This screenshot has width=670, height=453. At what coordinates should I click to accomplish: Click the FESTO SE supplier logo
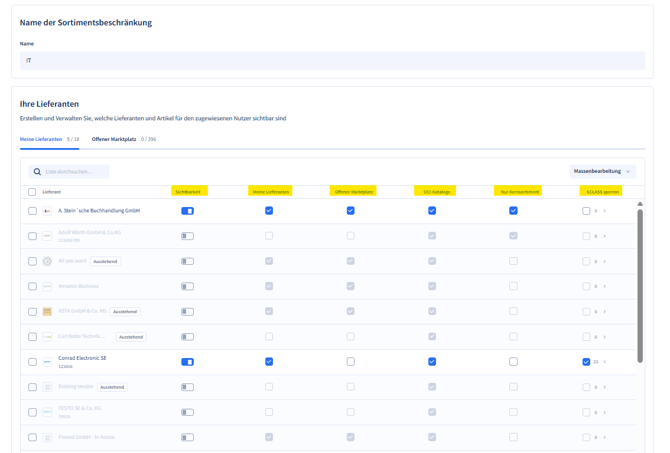[47, 412]
